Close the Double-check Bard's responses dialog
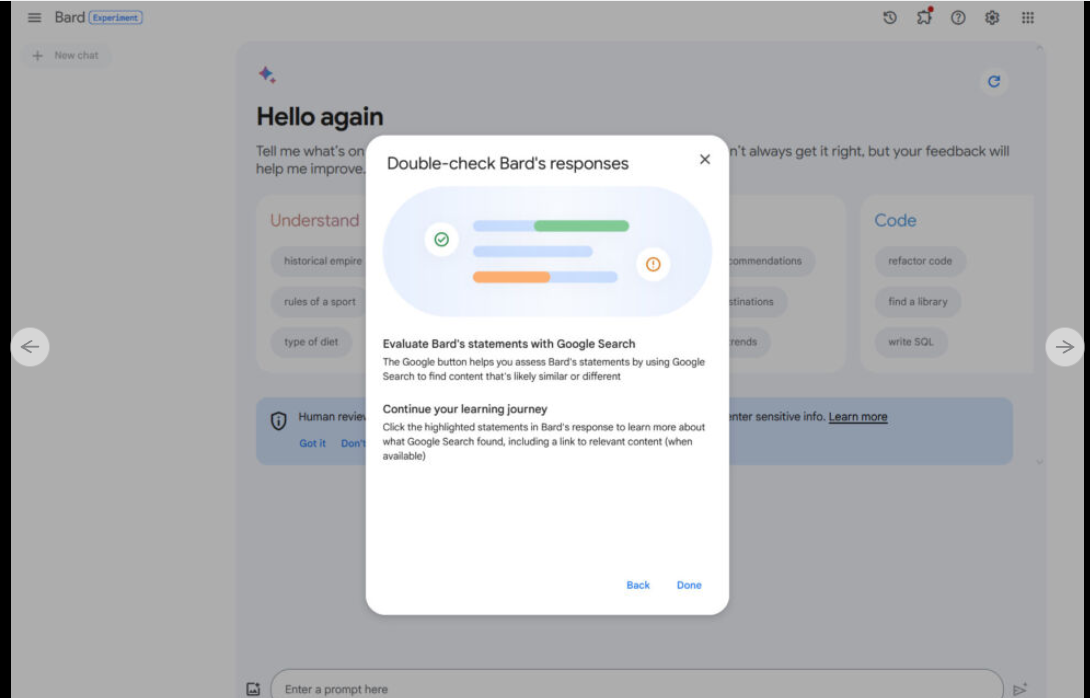Screen dimensions: 1090x698 coord(705,159)
